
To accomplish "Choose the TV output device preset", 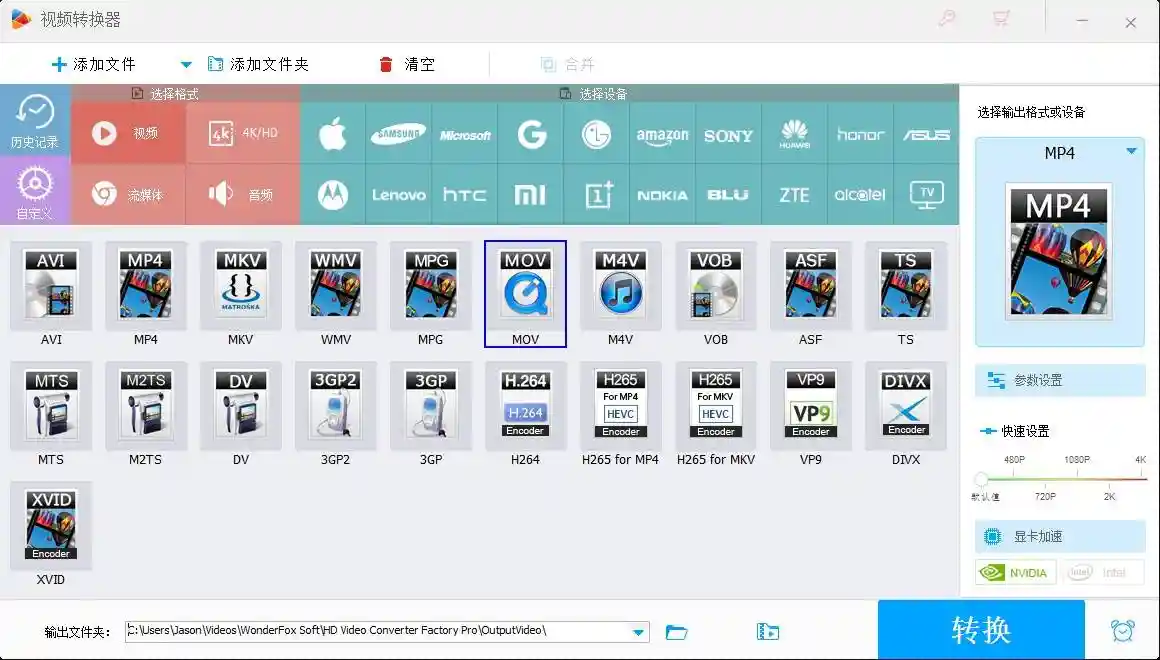I will (x=926, y=195).
